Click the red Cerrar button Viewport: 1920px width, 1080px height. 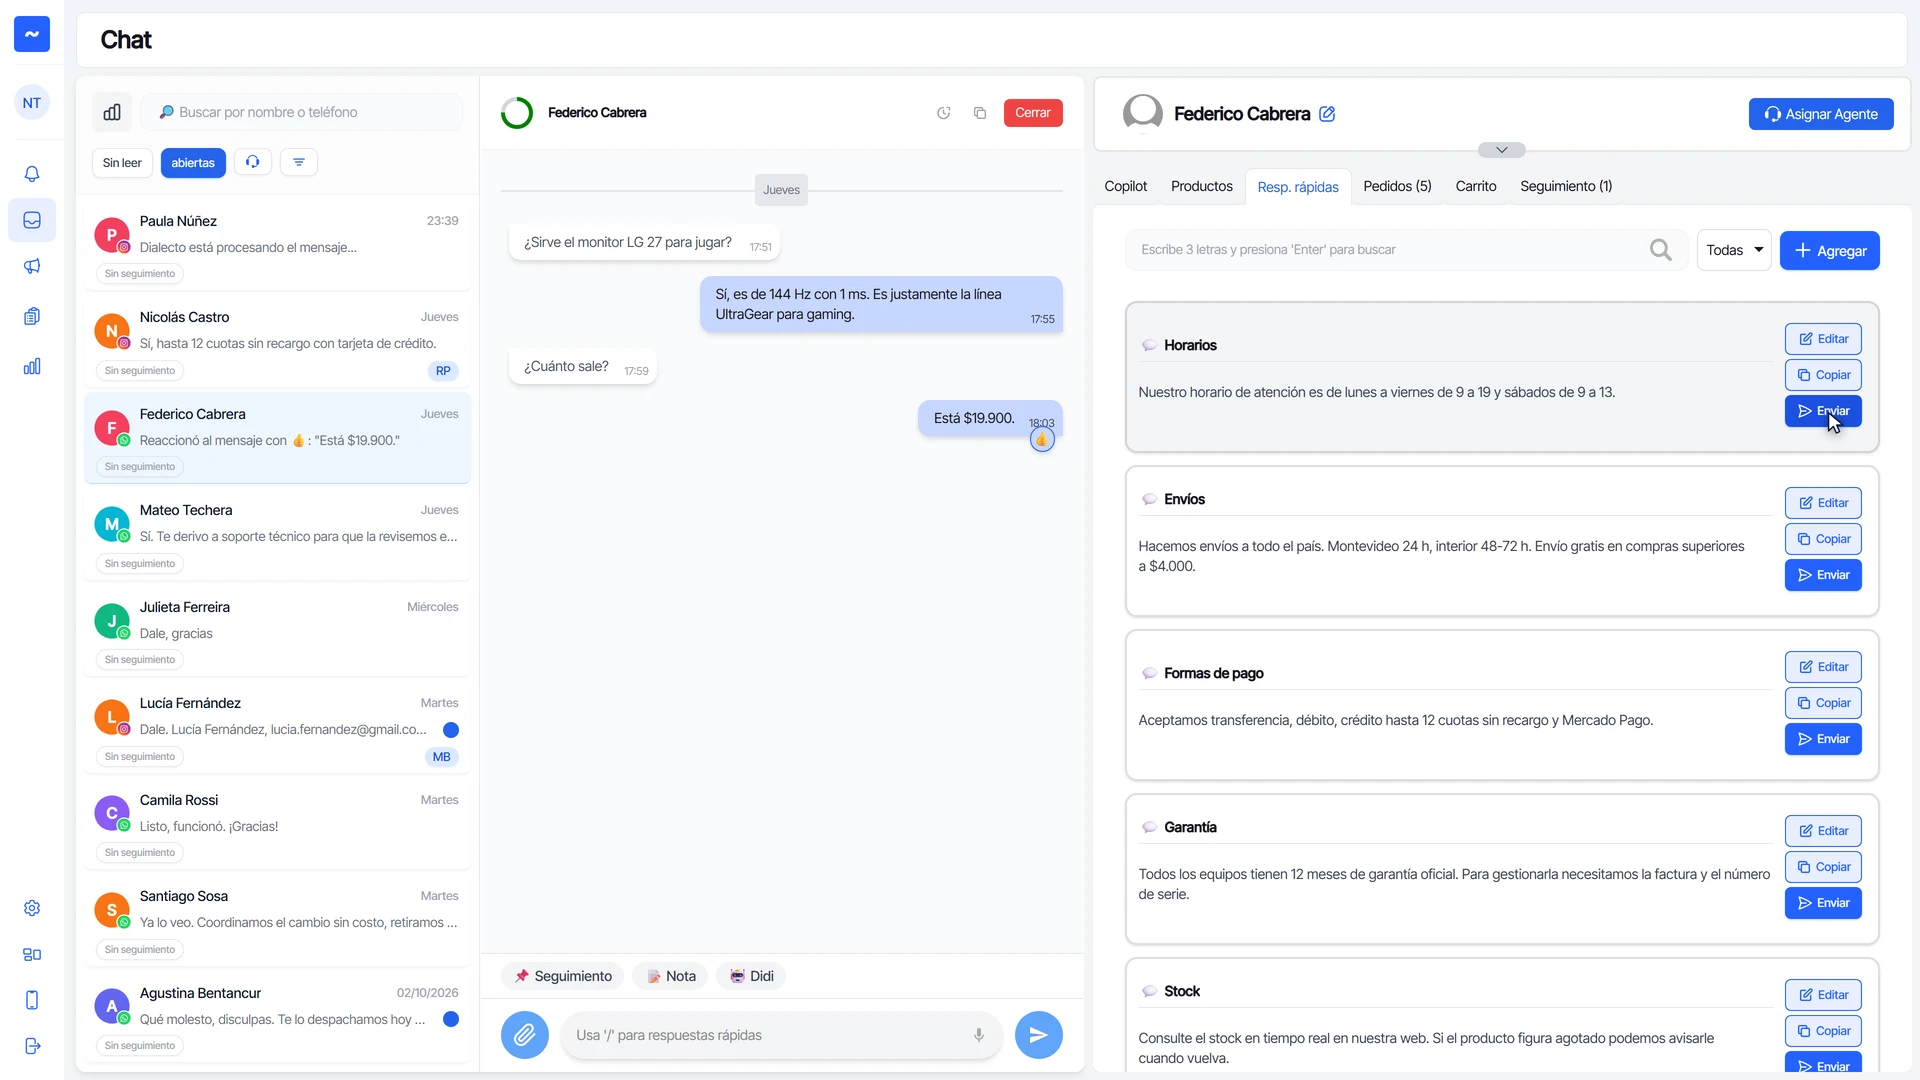(x=1033, y=113)
